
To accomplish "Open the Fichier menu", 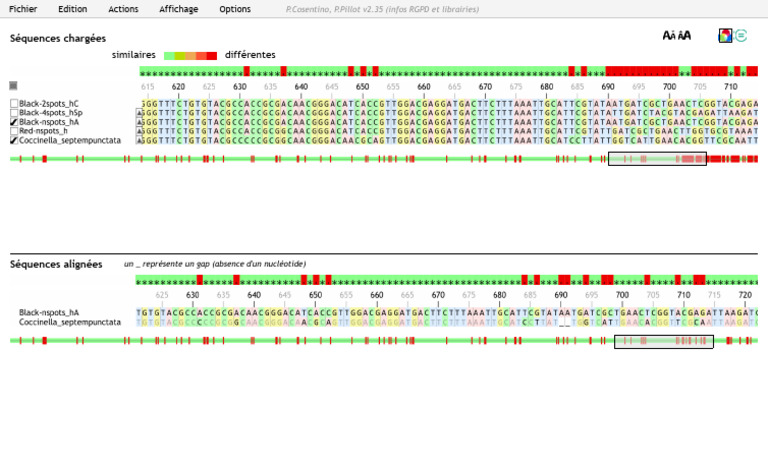I will 23,9.
